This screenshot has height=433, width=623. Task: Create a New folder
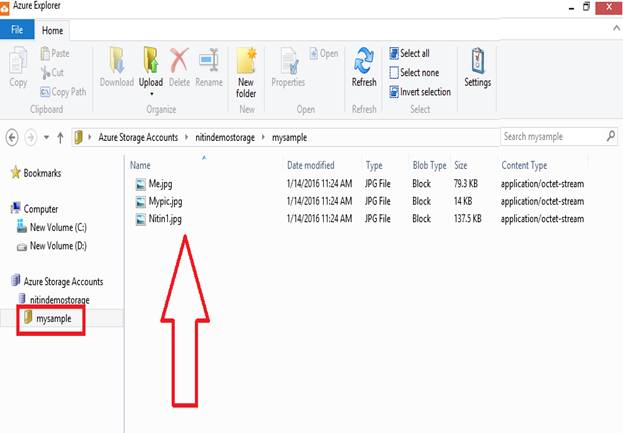(246, 73)
